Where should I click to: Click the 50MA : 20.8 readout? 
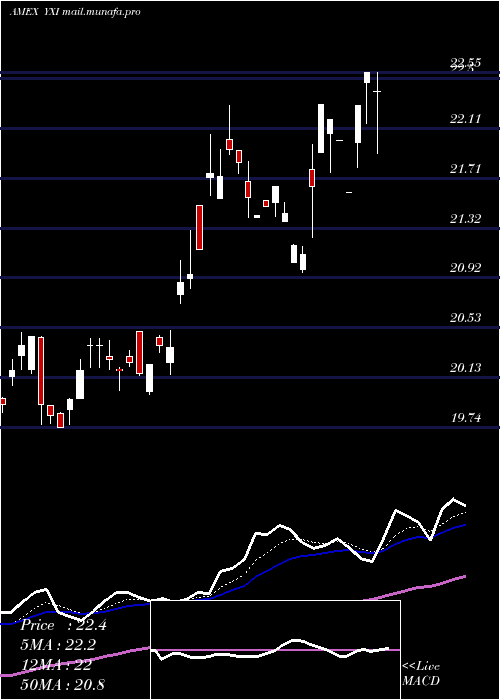pos(62,684)
